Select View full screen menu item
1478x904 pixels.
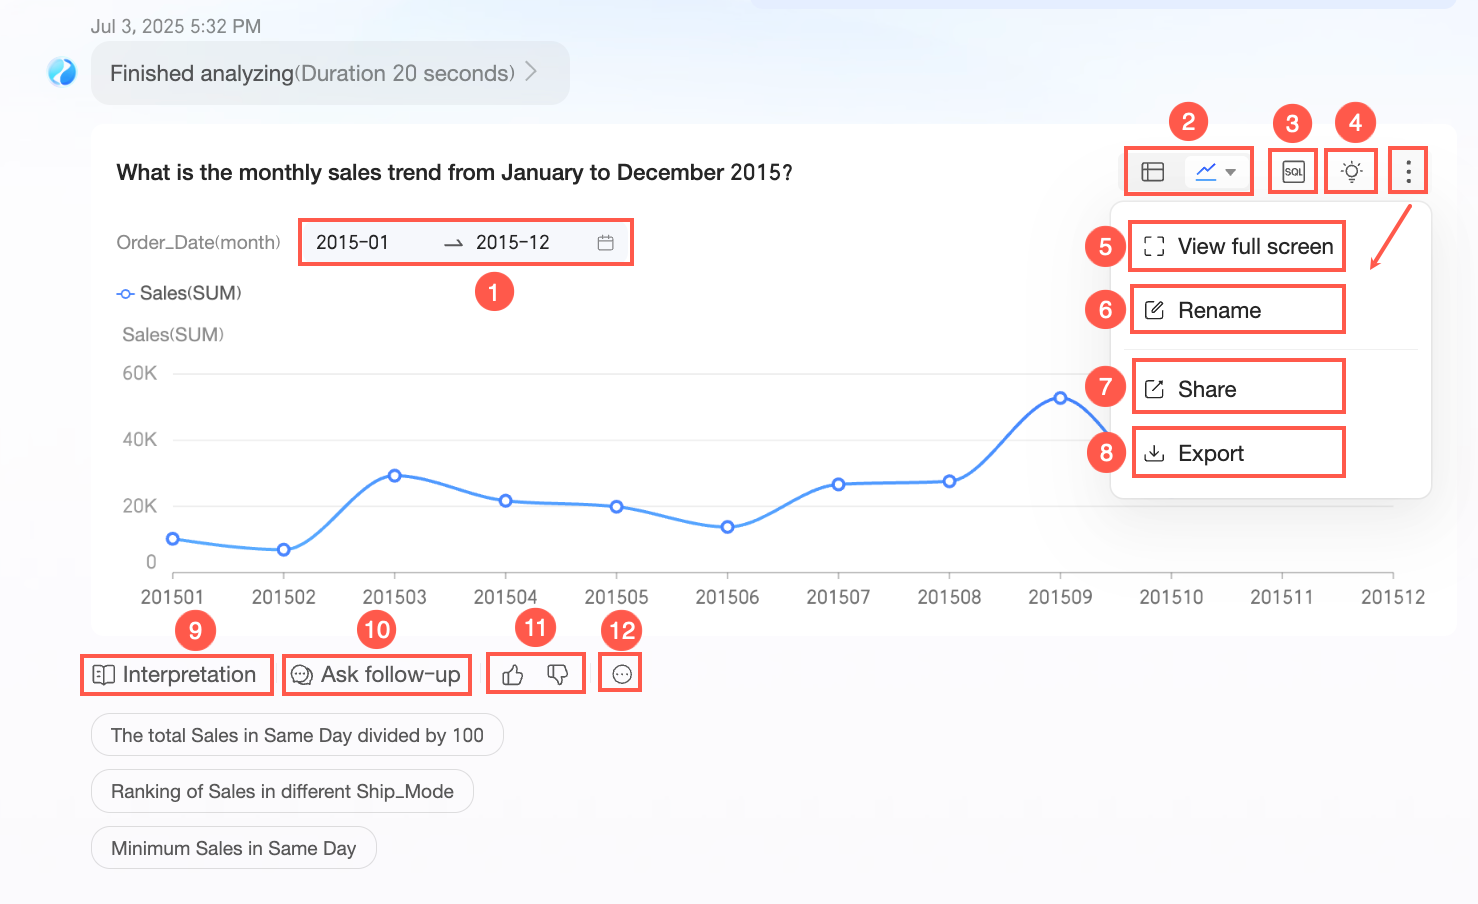(1238, 247)
